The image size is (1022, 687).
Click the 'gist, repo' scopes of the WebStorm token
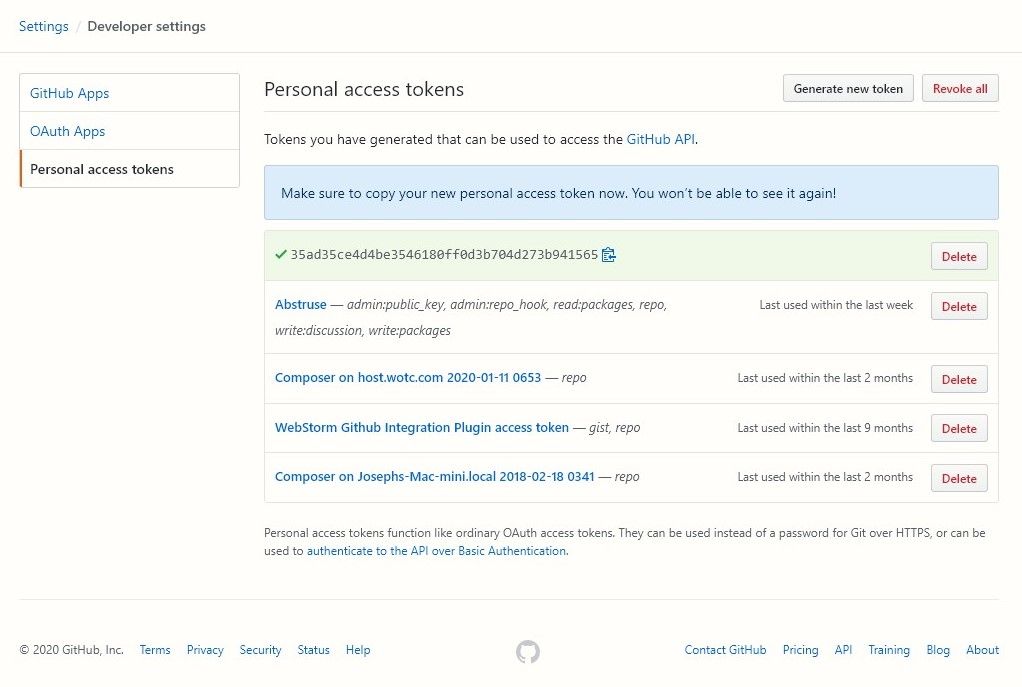point(615,428)
